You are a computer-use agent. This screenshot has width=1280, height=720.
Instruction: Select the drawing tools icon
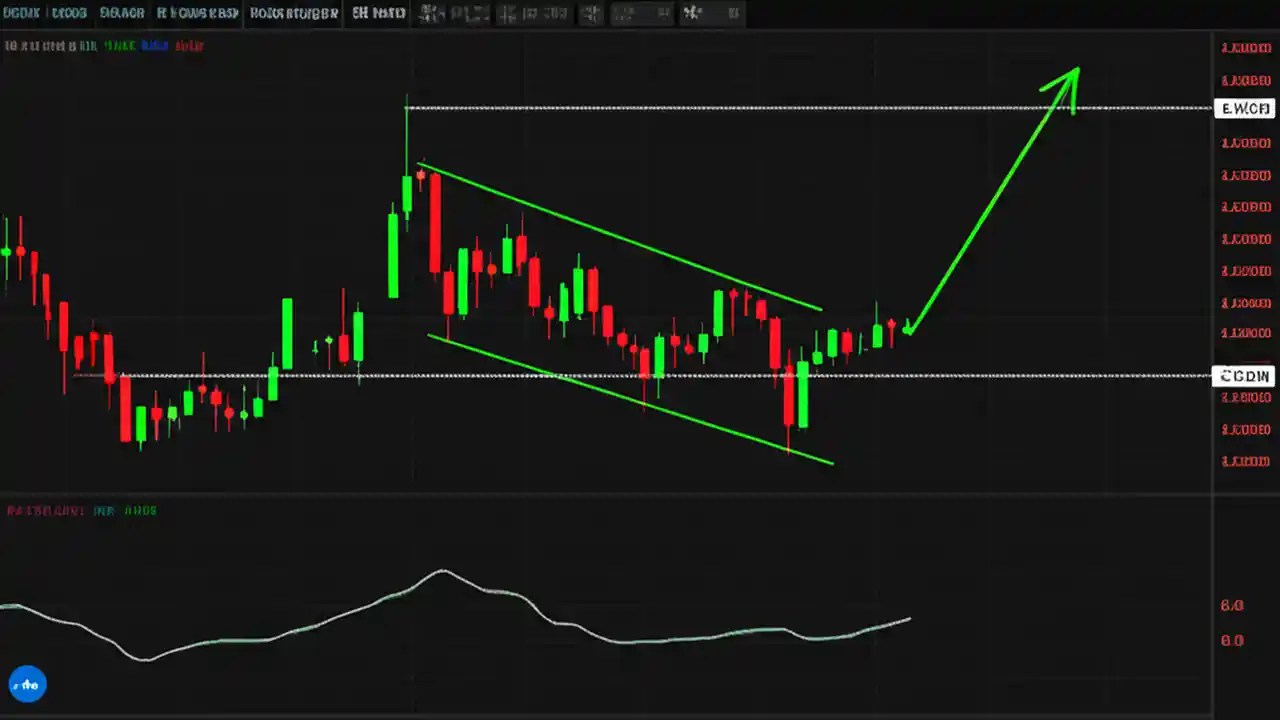tap(507, 13)
